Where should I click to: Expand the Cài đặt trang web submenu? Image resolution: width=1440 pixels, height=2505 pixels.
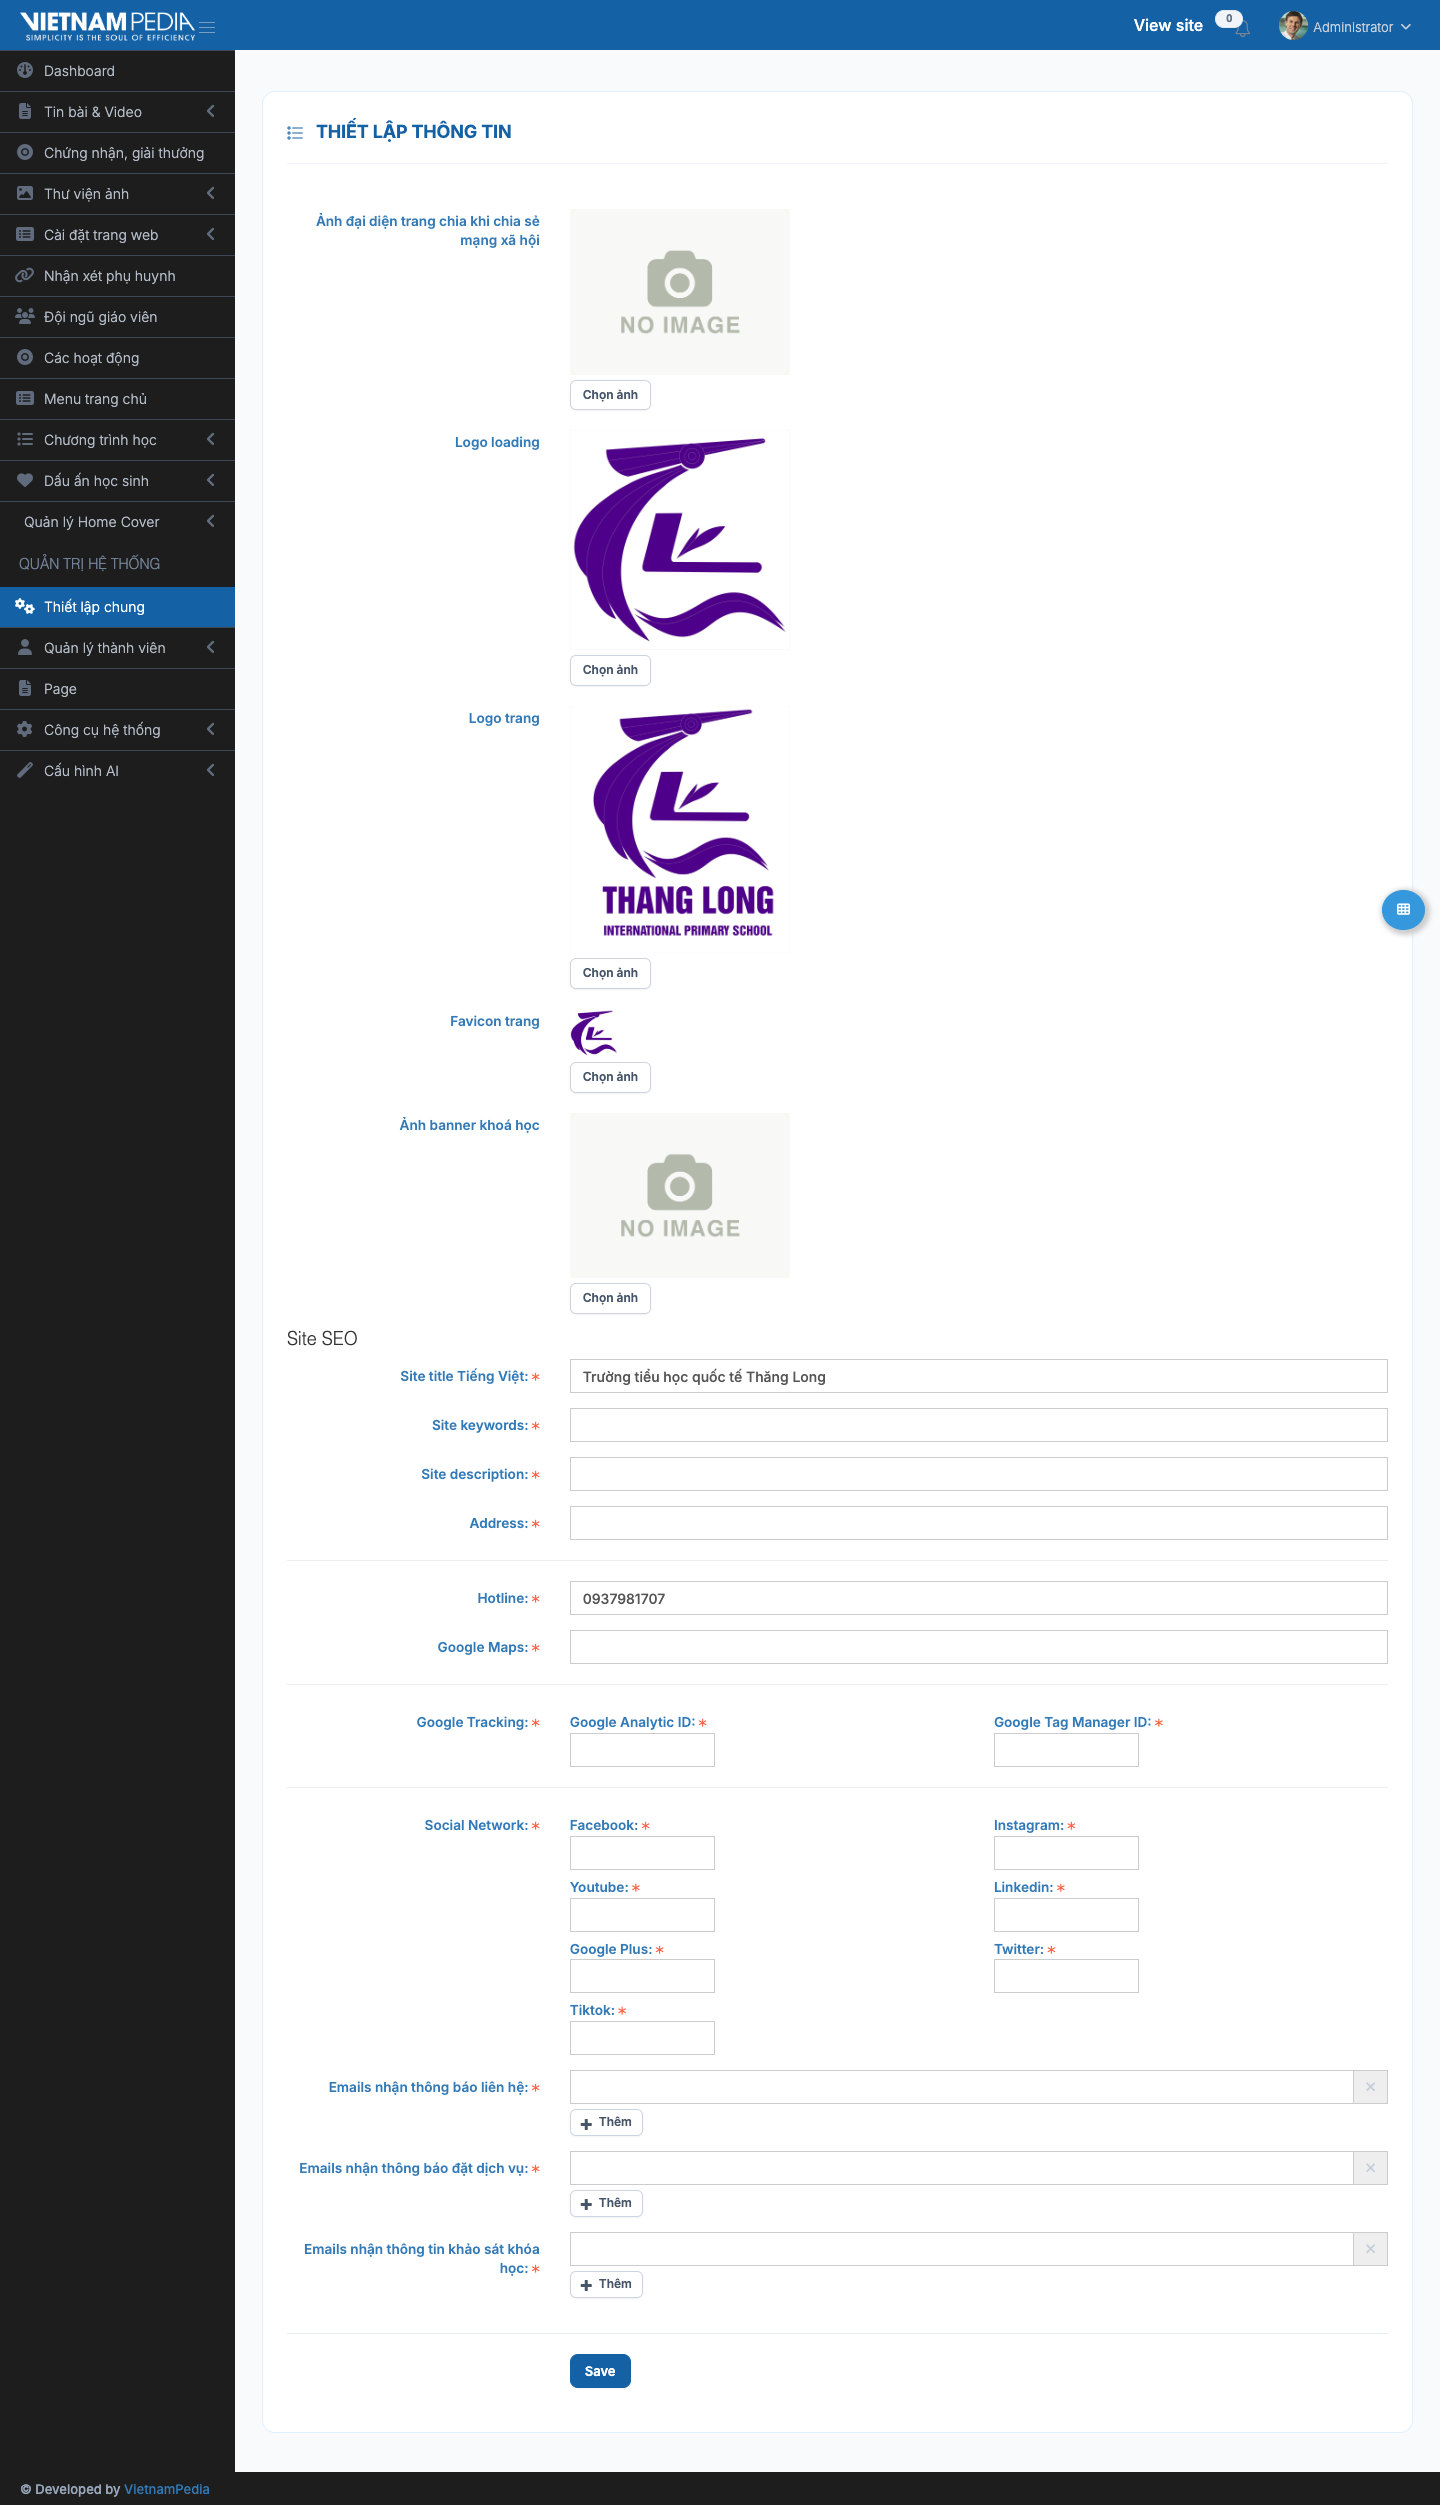(x=211, y=235)
